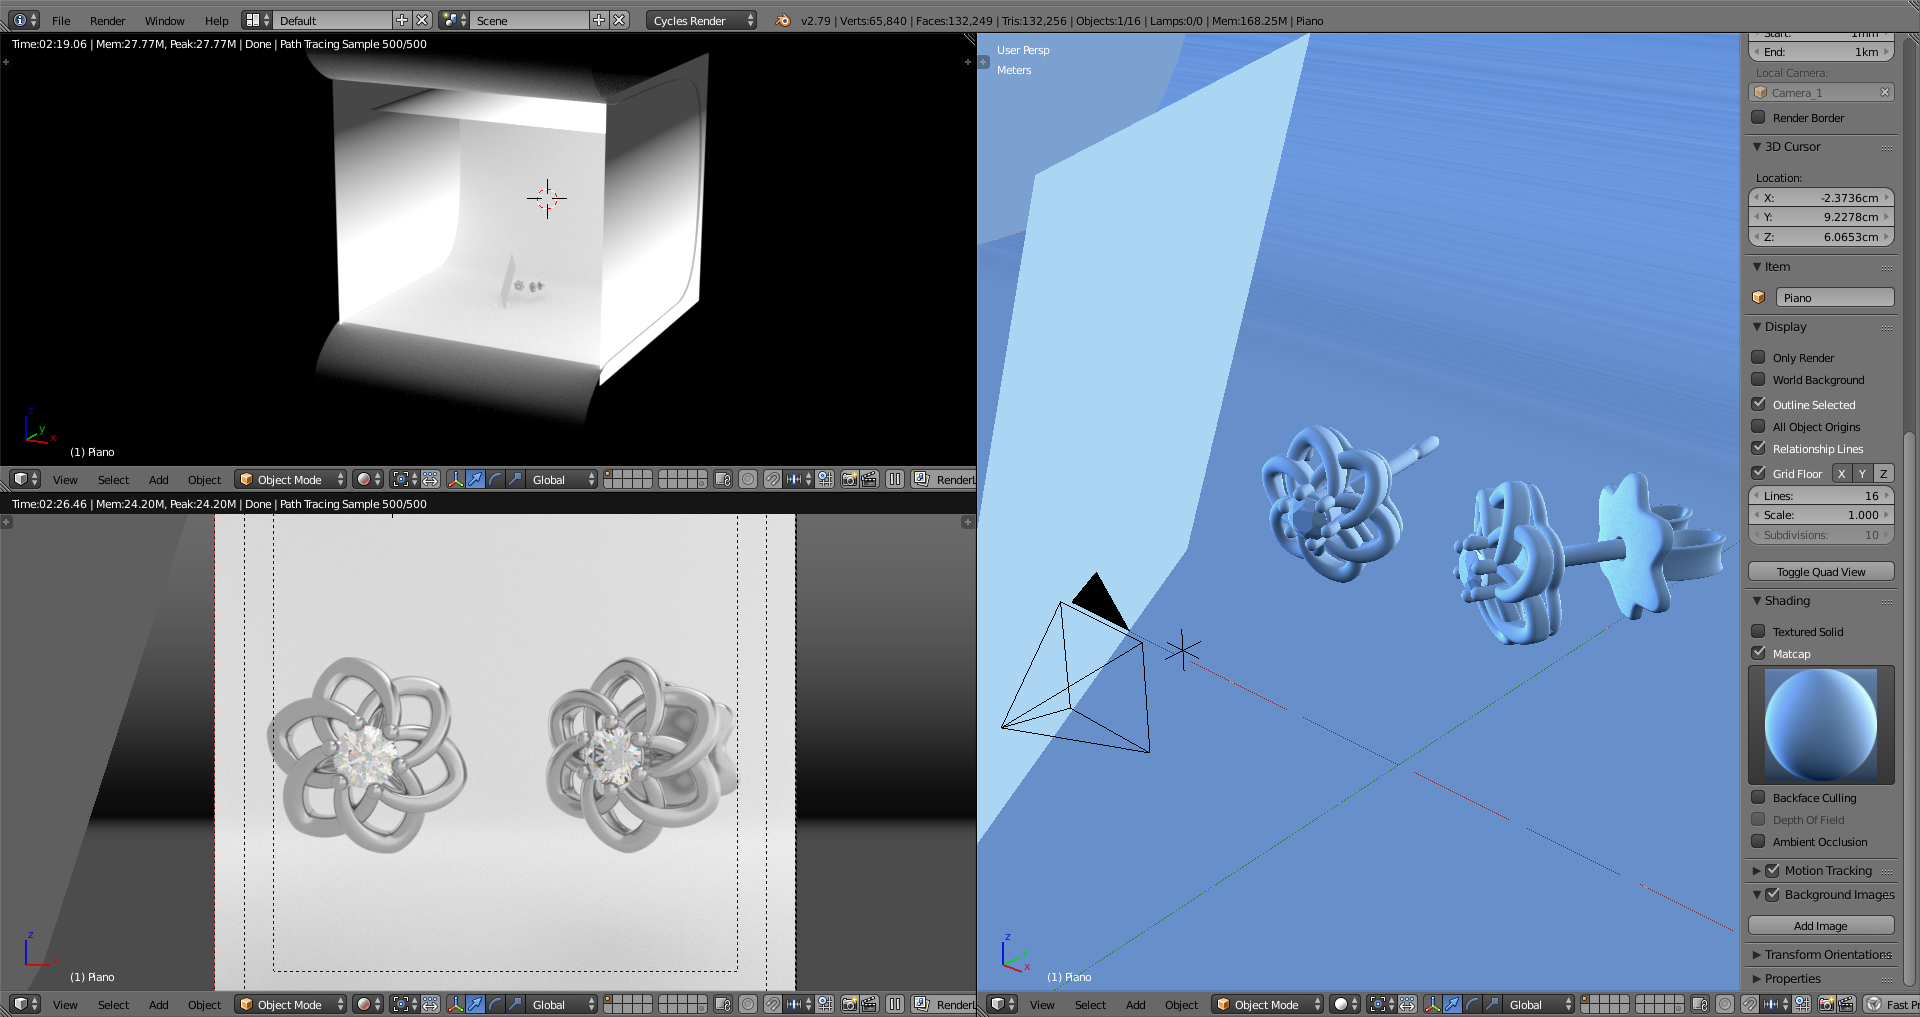Open the Add menu in right viewport header
The height and width of the screenshot is (1017, 1920).
(1135, 1004)
